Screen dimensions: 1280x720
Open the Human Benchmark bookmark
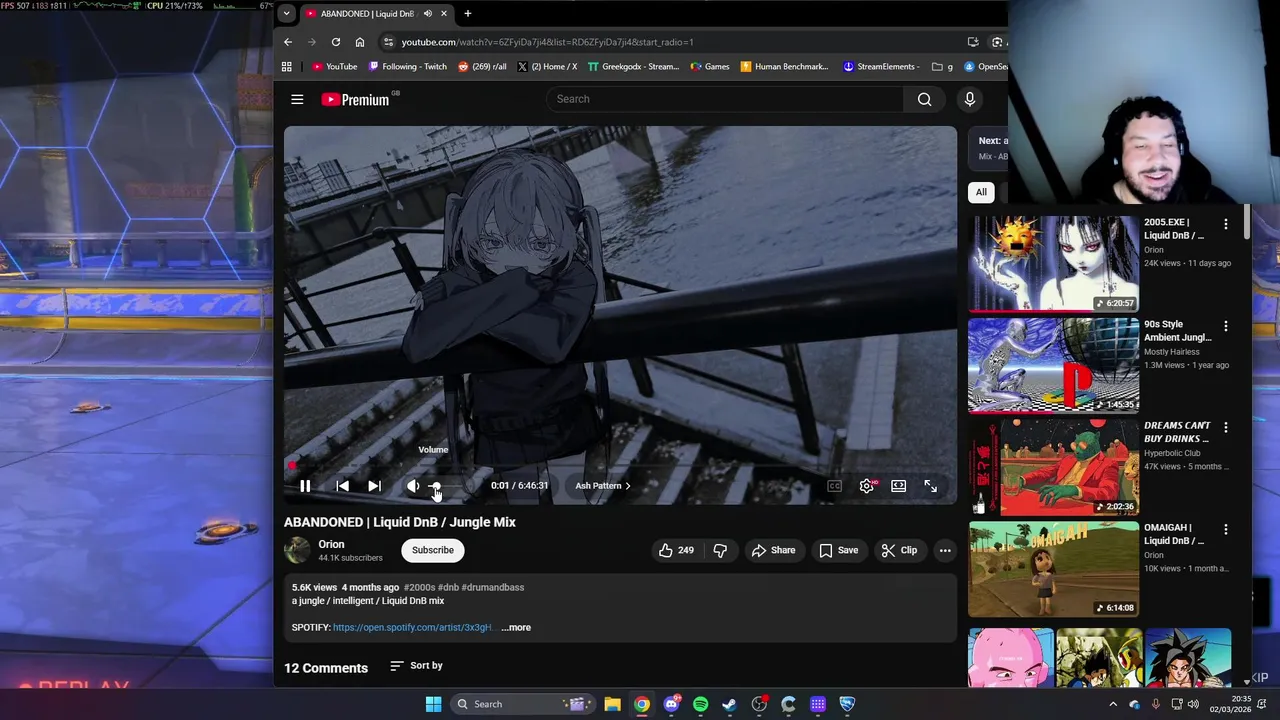tap(785, 67)
